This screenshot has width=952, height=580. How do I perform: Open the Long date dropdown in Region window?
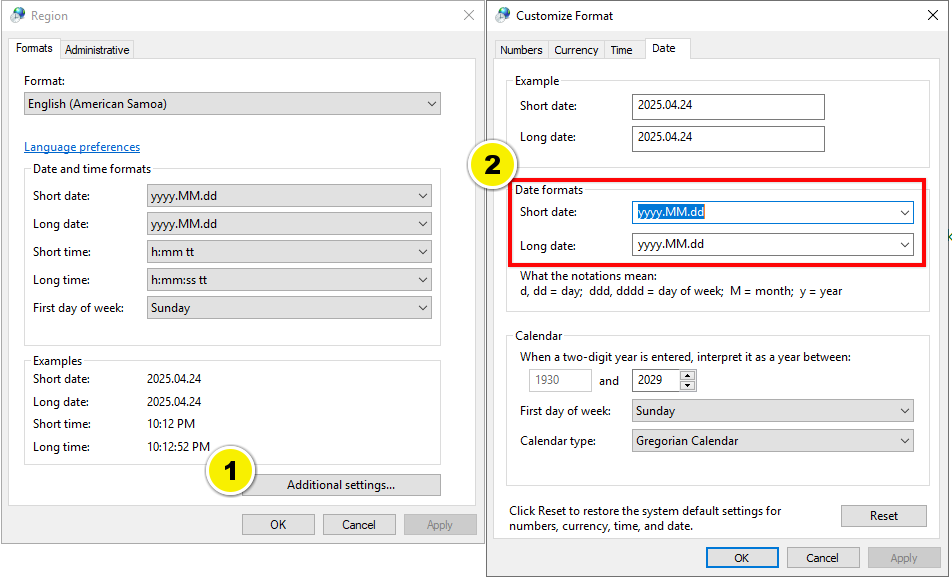(424, 223)
